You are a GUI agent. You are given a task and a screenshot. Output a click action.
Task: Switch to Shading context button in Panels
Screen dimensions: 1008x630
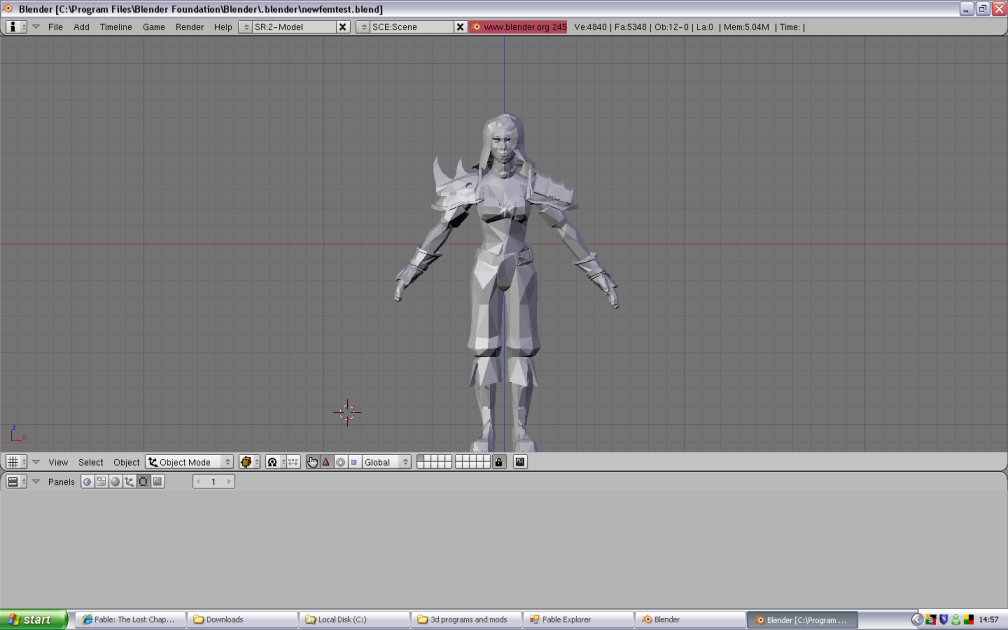pos(115,482)
